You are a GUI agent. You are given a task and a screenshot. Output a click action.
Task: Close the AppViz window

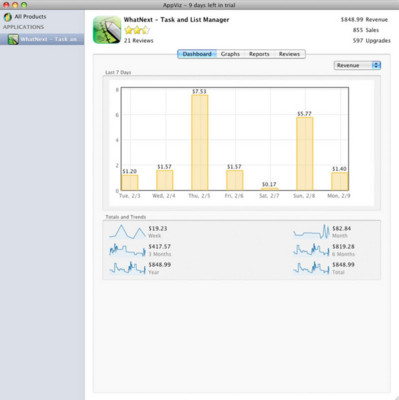coord(6,5)
